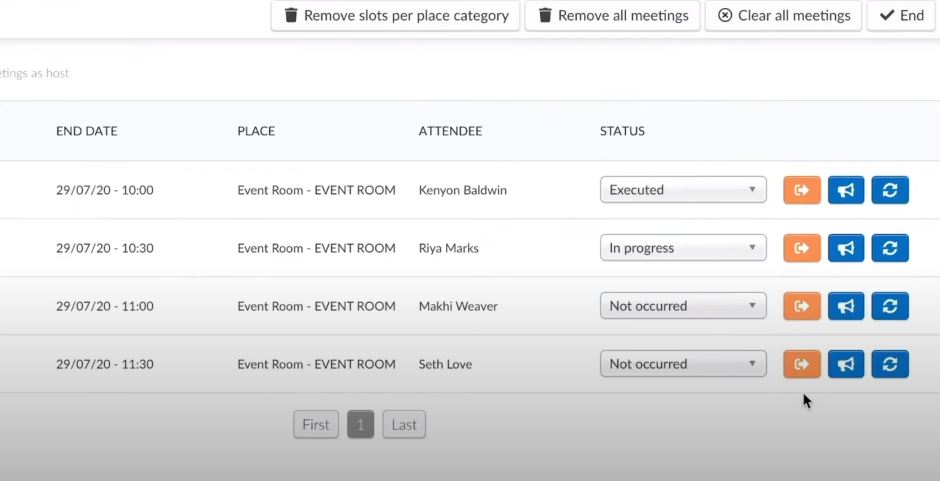The height and width of the screenshot is (481, 940).
Task: Click refresh icon in Kenyon Baldwin row
Action: click(x=890, y=190)
